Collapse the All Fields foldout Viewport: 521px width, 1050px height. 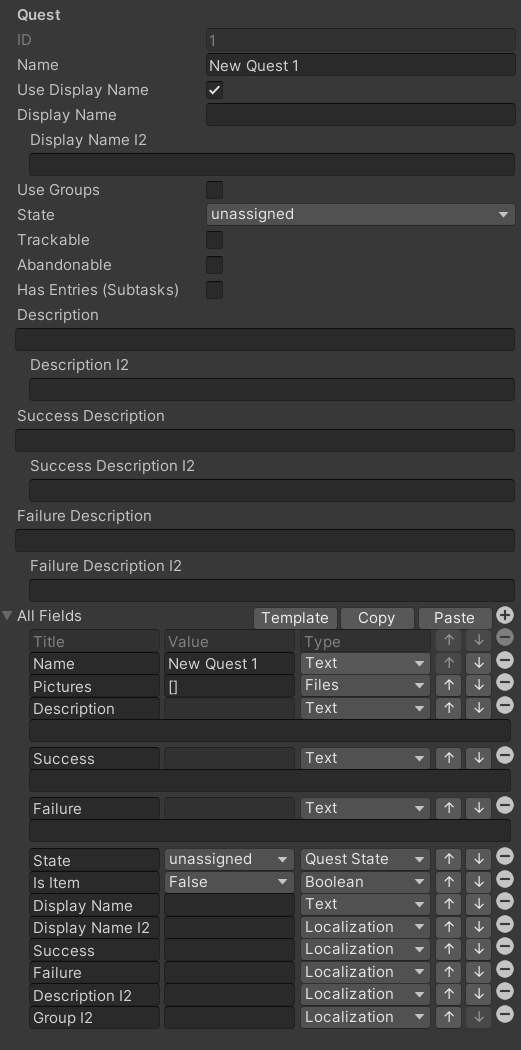pos(7,615)
